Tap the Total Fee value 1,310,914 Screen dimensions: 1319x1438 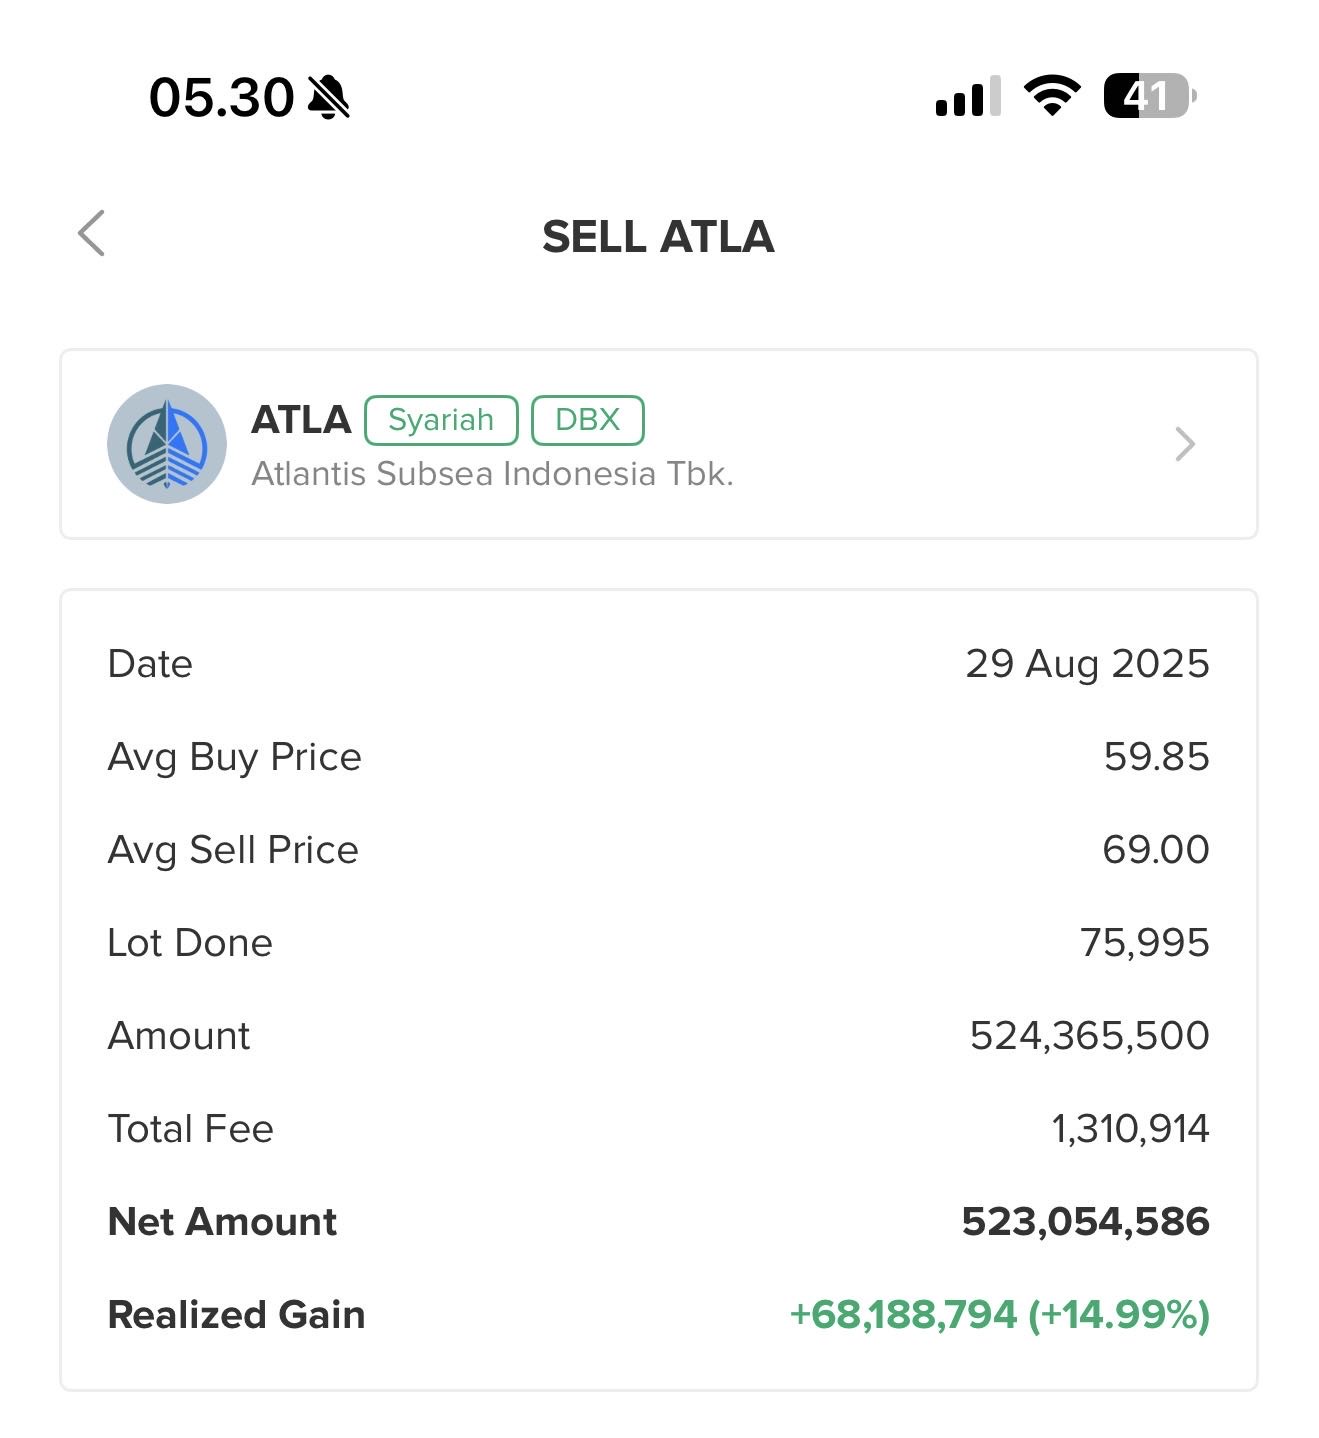(1130, 1129)
